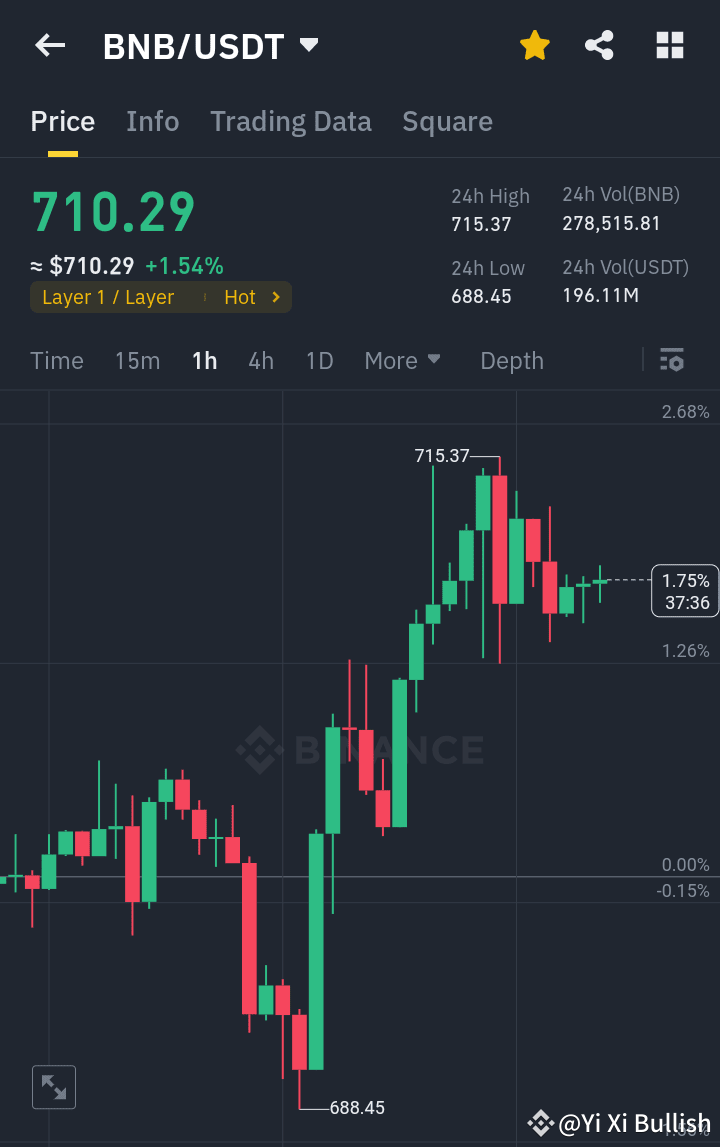Viewport: 720px width, 1147px height.
Task: Favorite BNB/USDT using the star icon
Action: point(535,45)
